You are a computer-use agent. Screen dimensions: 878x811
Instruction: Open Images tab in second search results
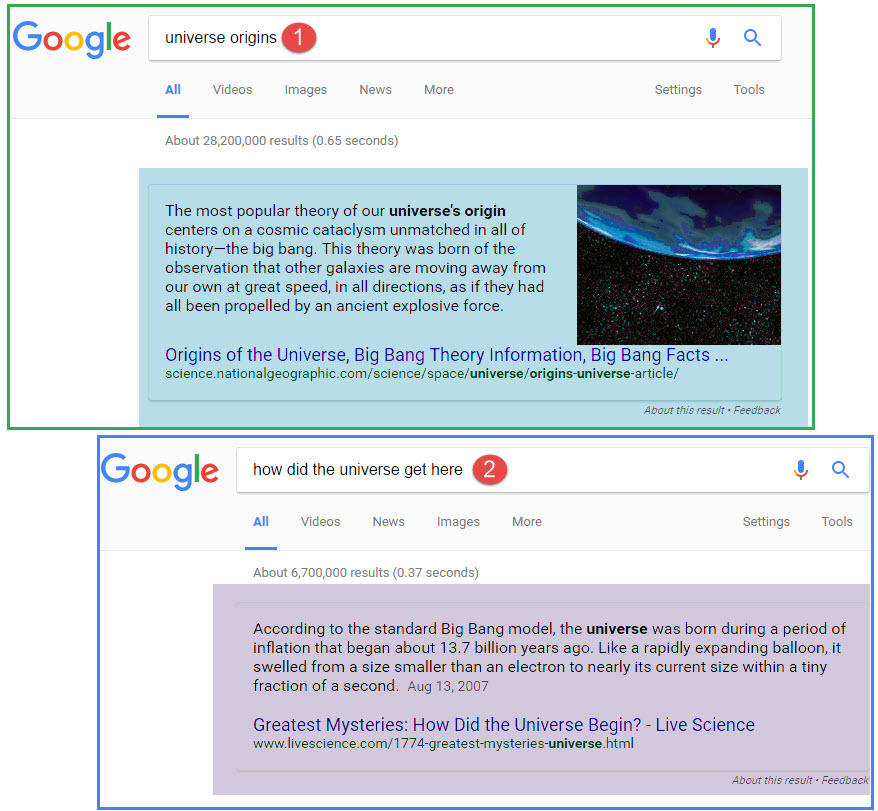(458, 521)
